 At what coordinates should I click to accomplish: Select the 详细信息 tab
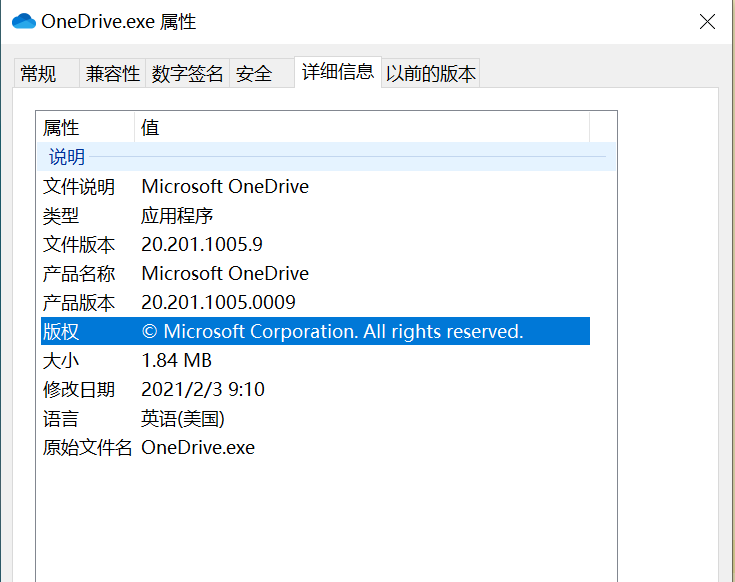[x=338, y=72]
